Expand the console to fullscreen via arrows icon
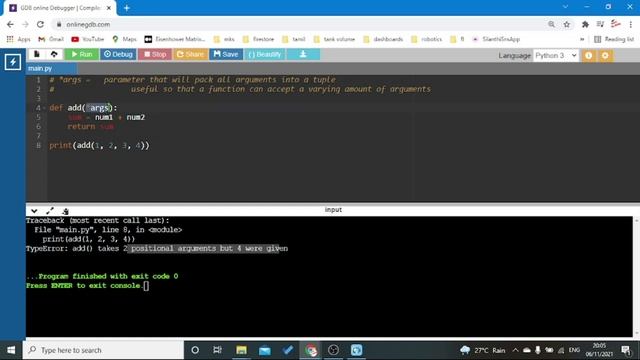Screen dimensions: 640x360 pyautogui.click(x=50, y=211)
